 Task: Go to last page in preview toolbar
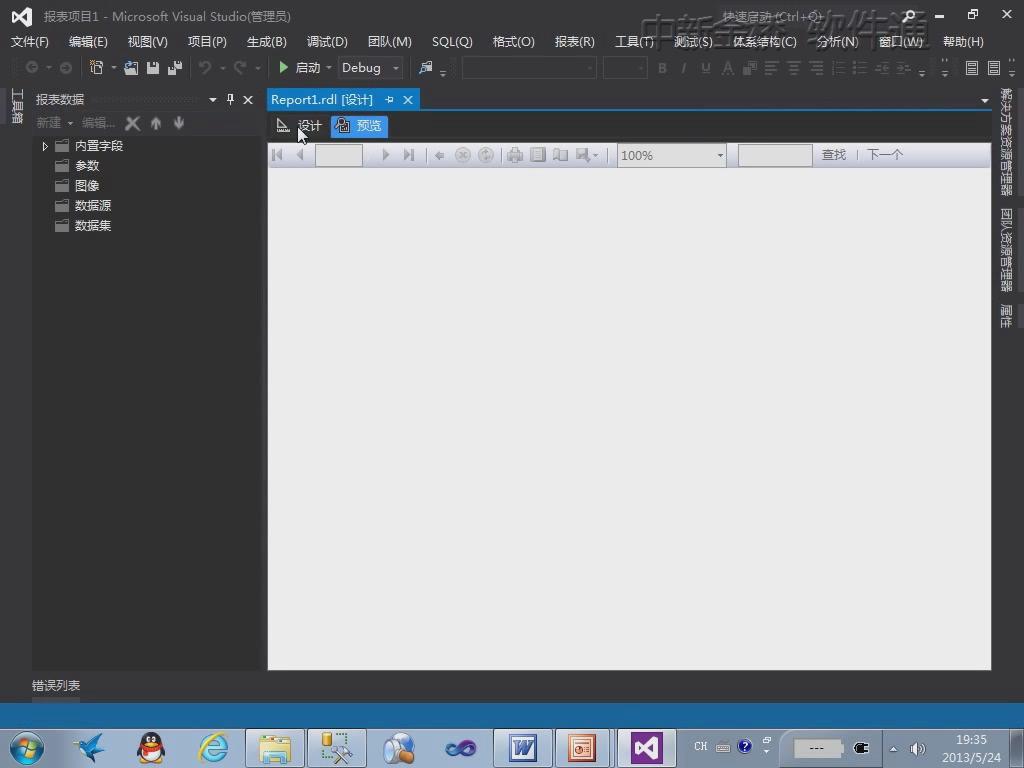pos(409,155)
